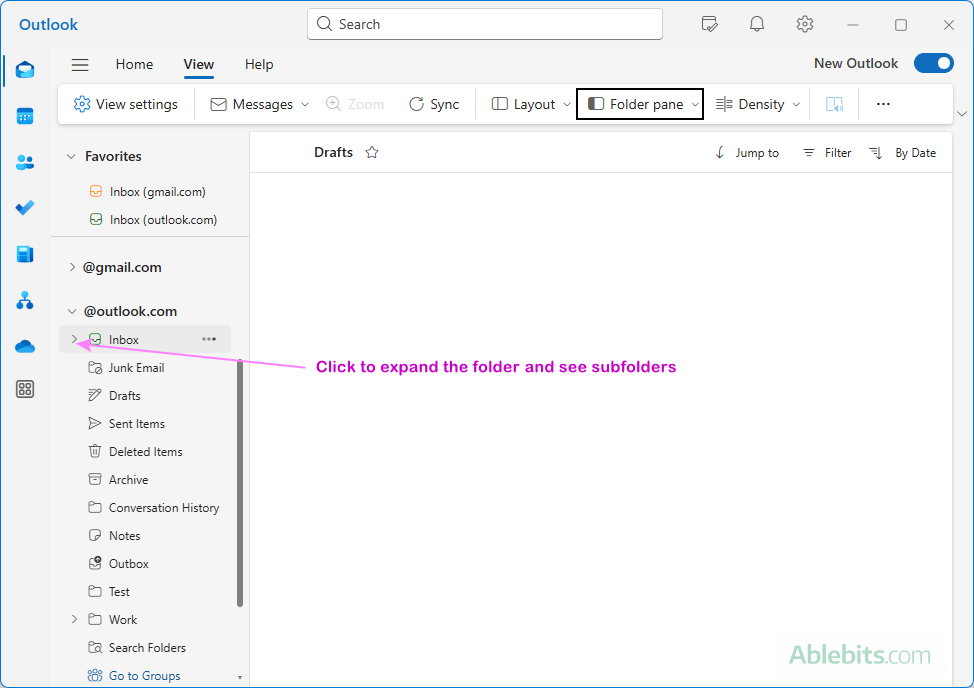
Task: Expand the @gmail.com account
Action: (x=72, y=268)
